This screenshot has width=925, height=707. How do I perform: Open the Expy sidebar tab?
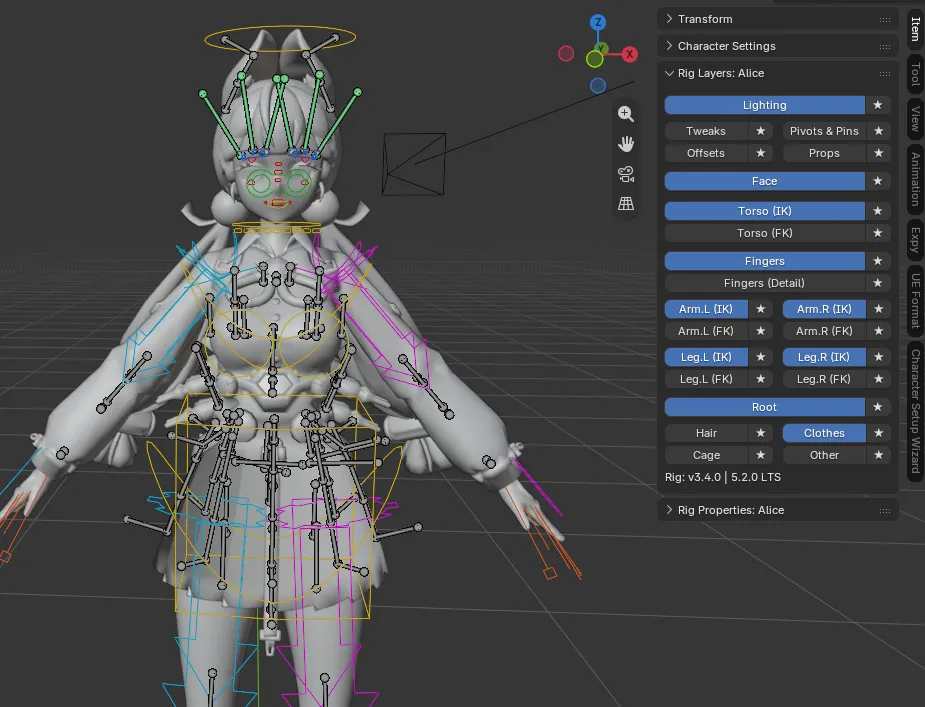(916, 240)
